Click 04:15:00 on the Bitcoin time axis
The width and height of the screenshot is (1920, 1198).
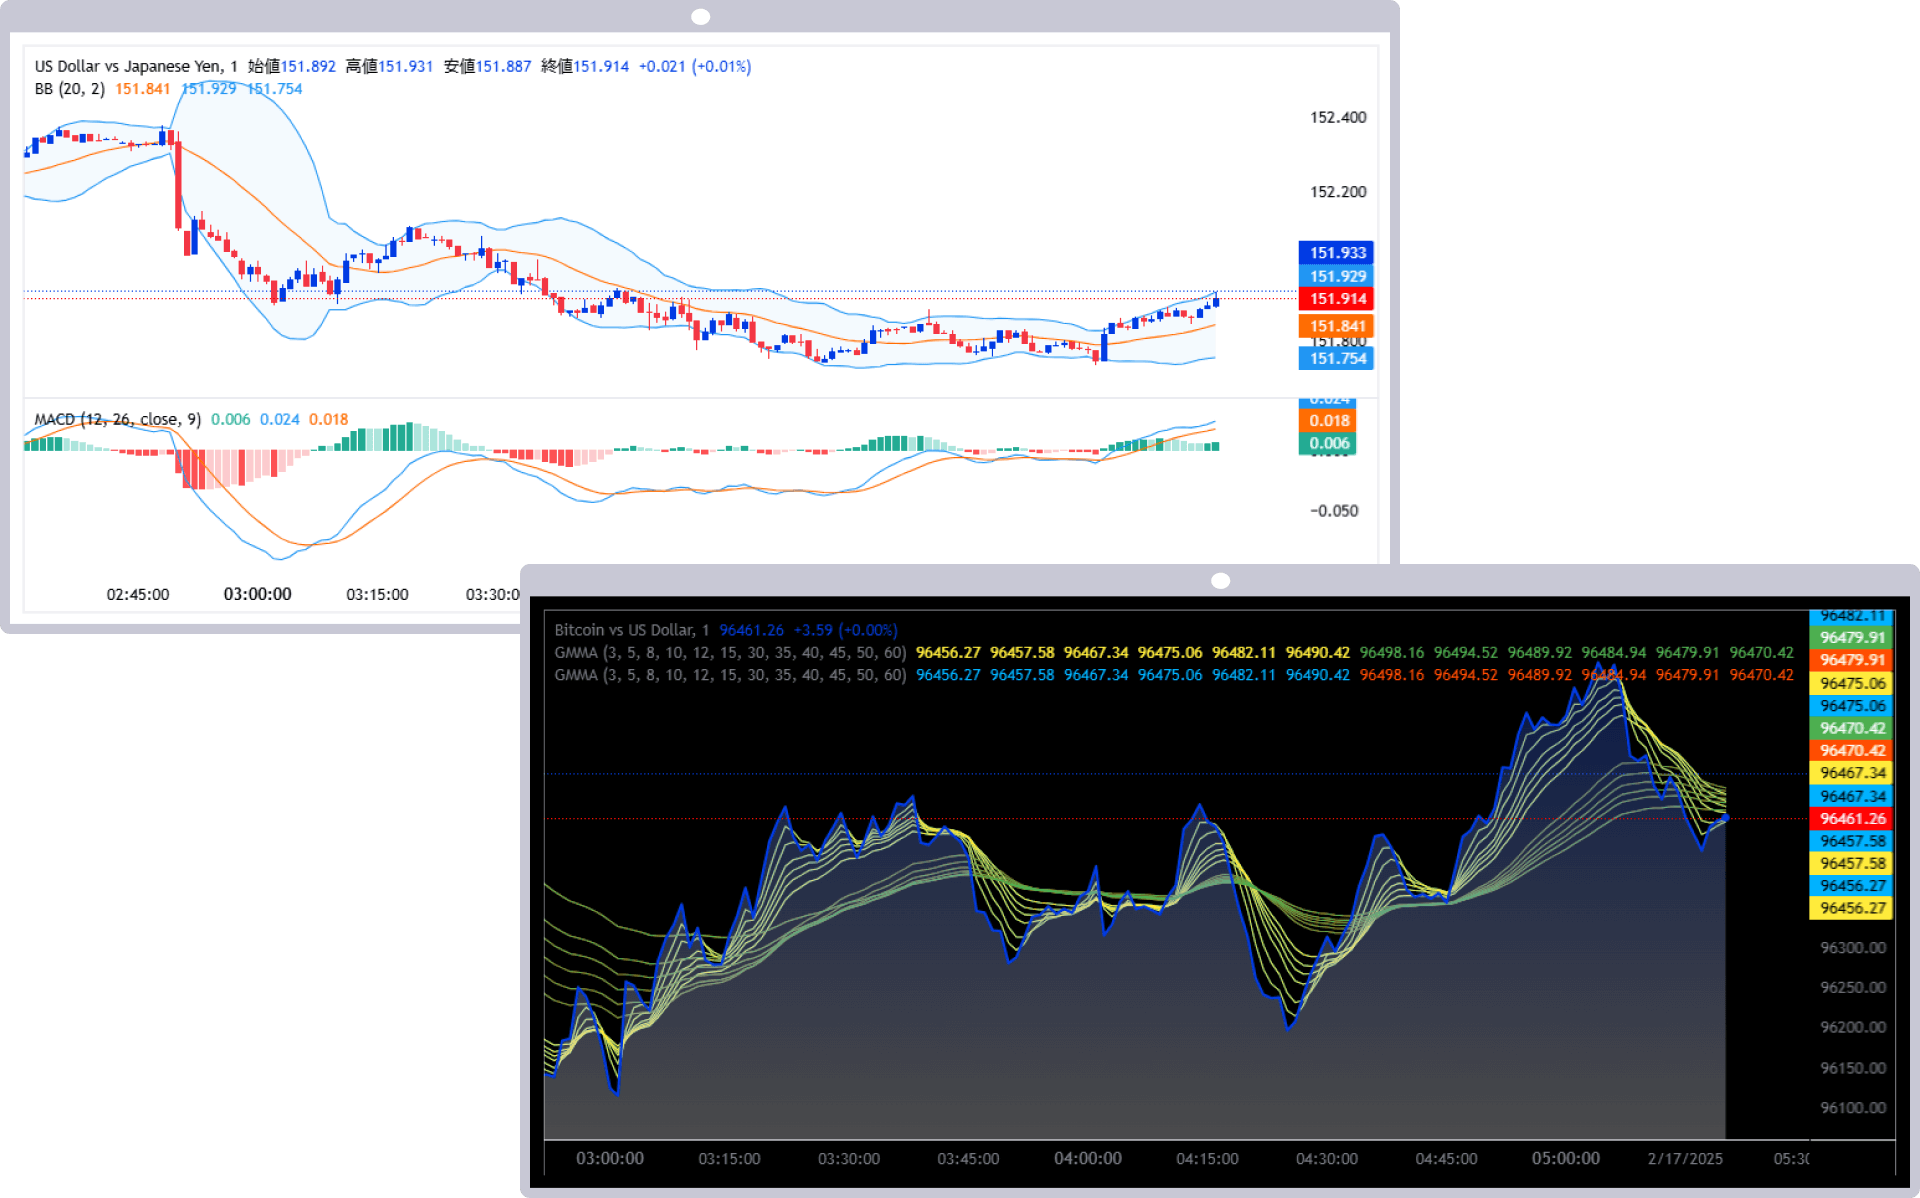tap(1207, 1158)
